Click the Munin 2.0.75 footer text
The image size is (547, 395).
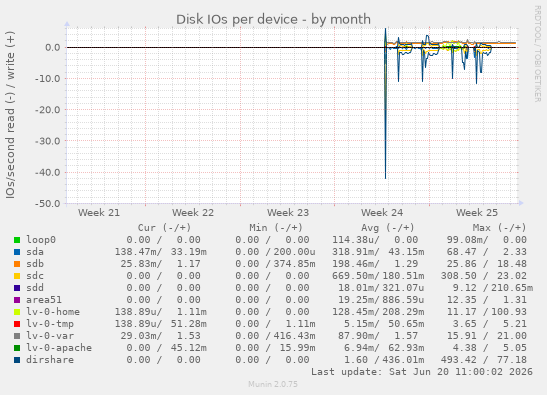pyautogui.click(x=273, y=384)
